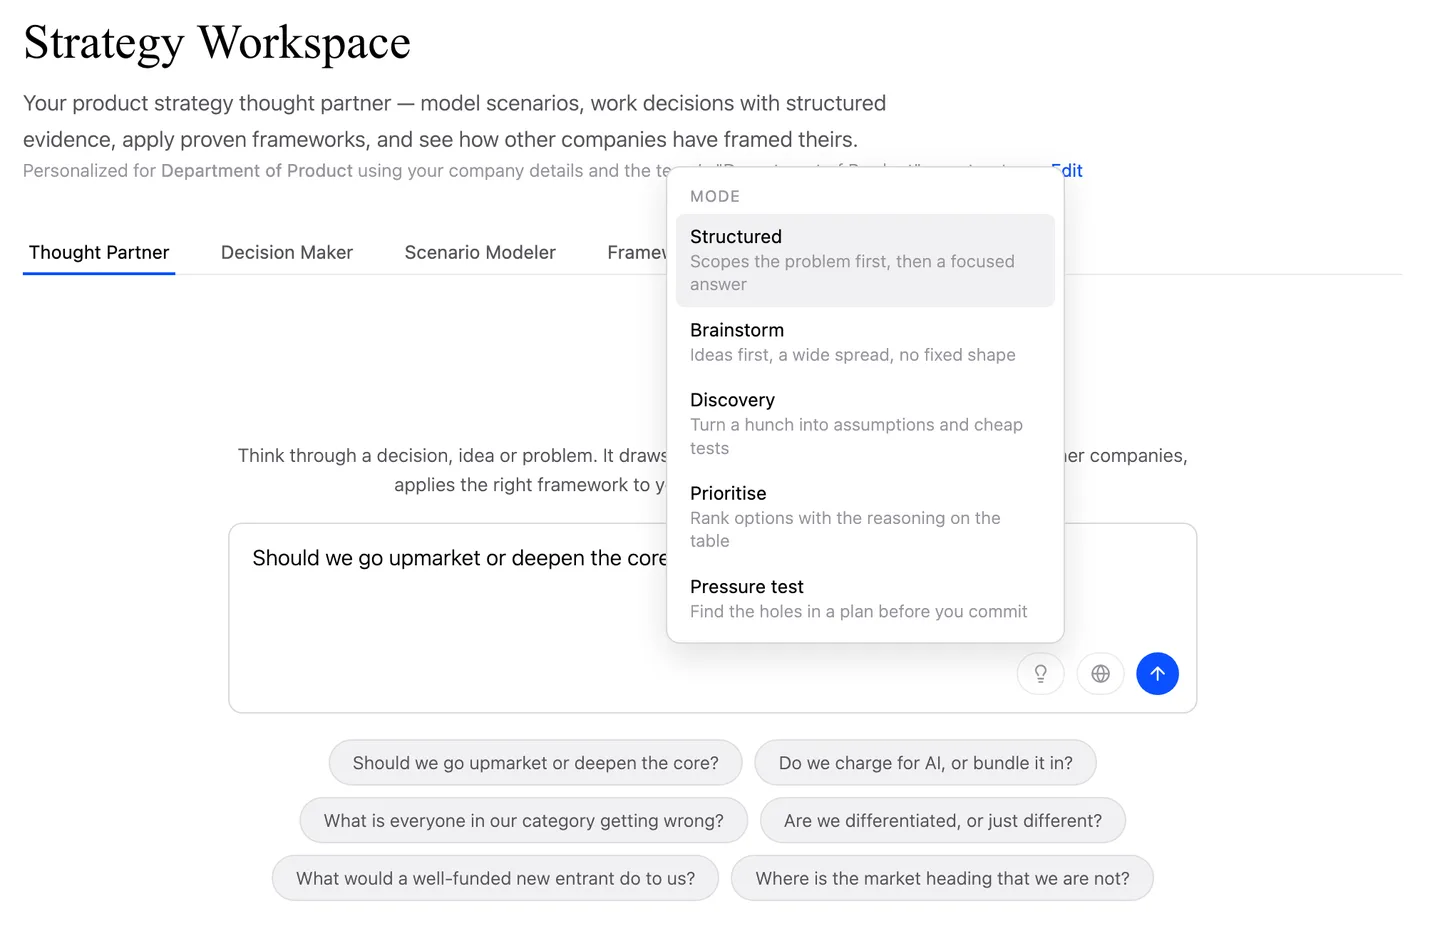
Task: Click the Strategy Workspace page title
Action: 217,43
